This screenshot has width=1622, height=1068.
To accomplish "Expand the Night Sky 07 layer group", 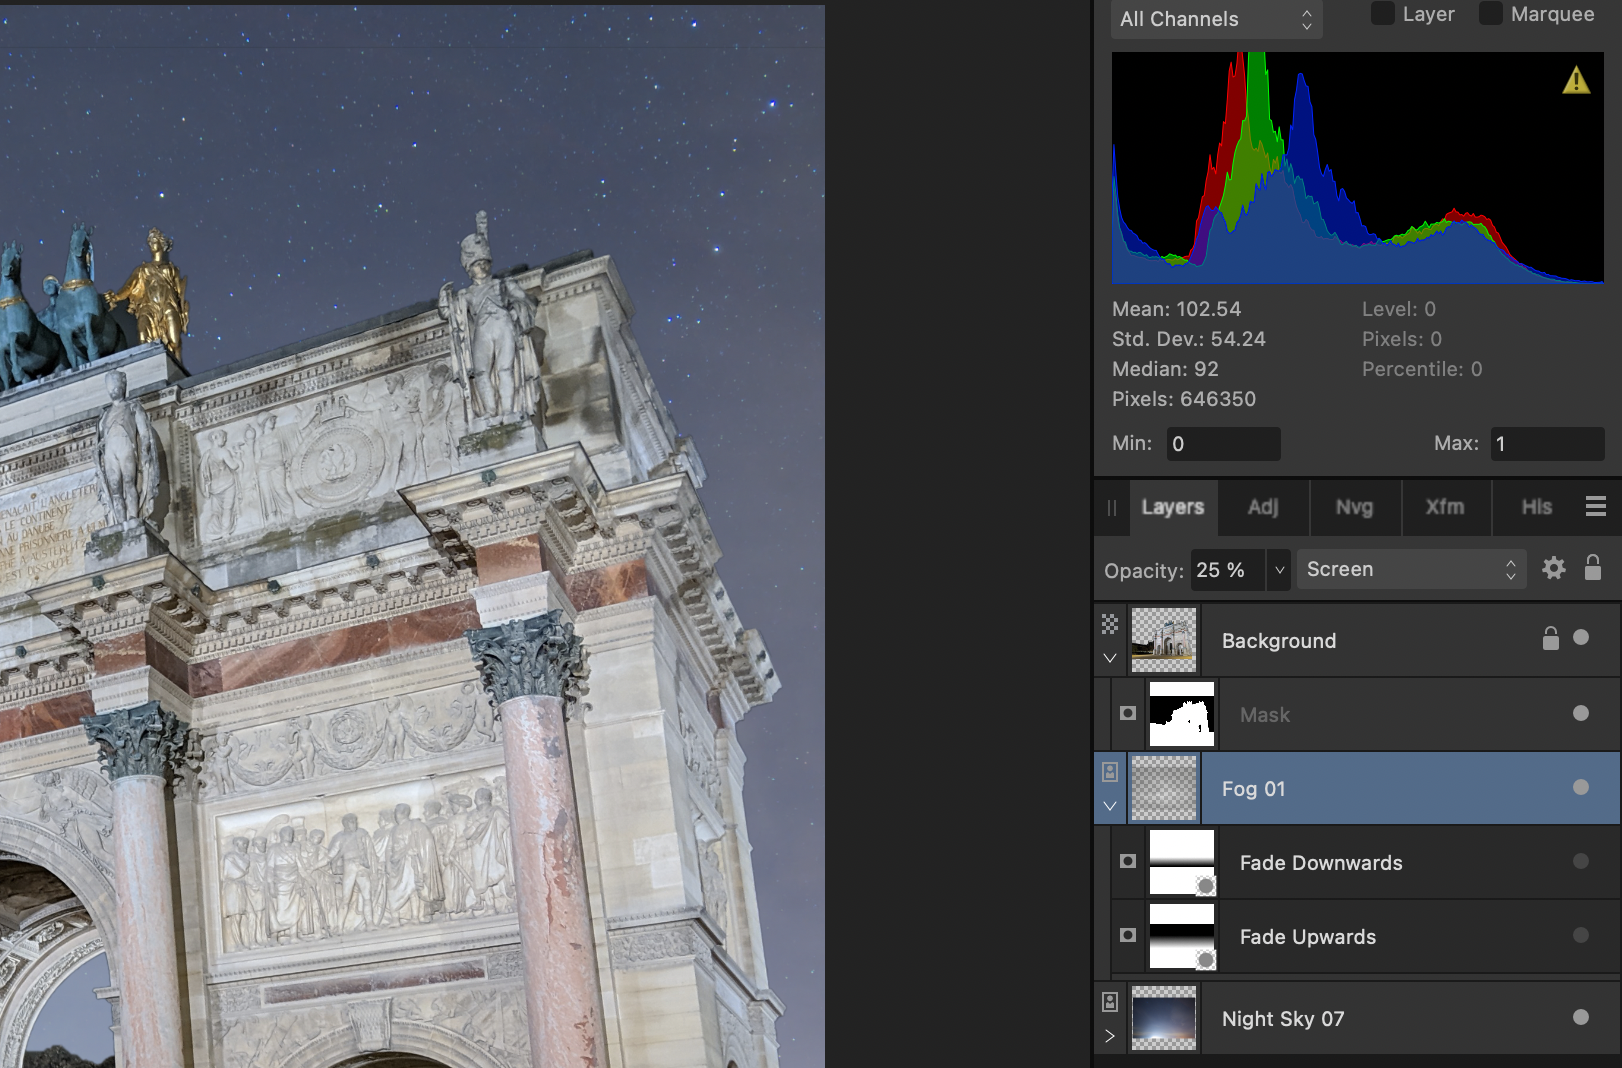I will pyautogui.click(x=1110, y=1036).
